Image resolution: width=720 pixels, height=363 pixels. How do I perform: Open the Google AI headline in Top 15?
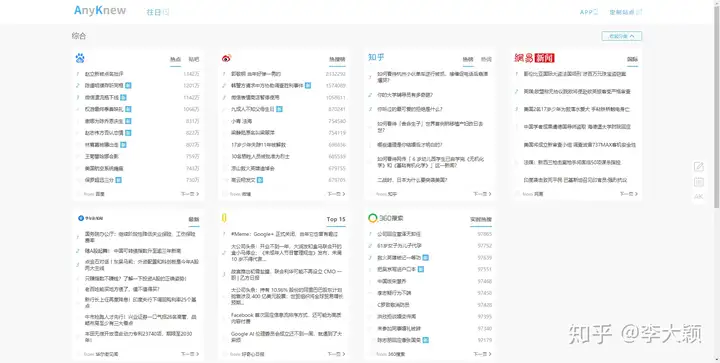pos(286,337)
